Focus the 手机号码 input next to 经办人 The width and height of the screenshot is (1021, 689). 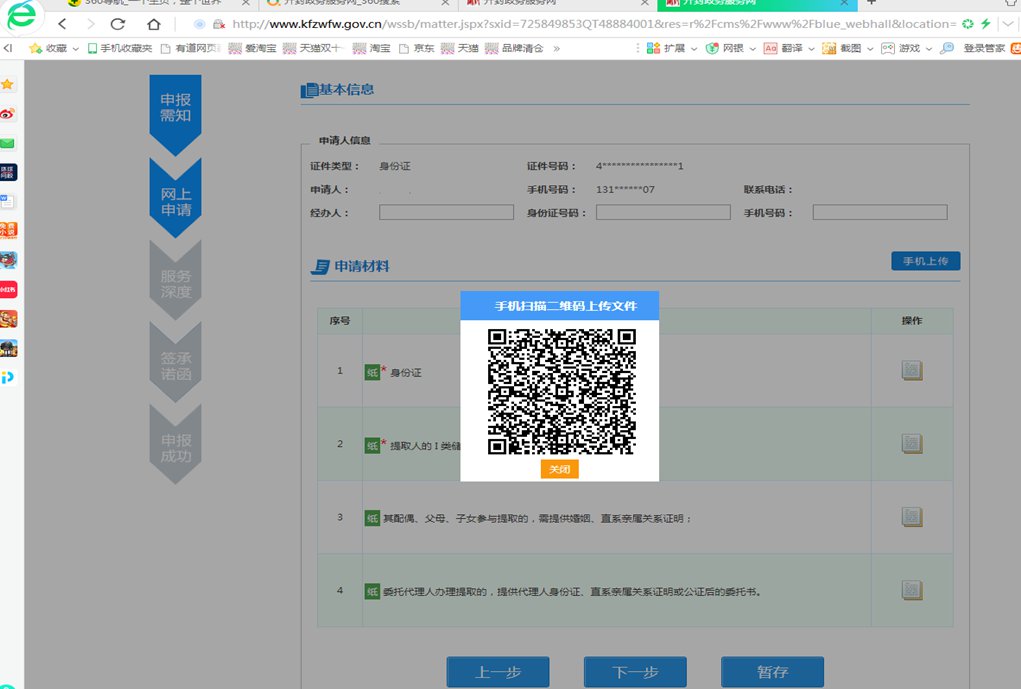point(880,212)
